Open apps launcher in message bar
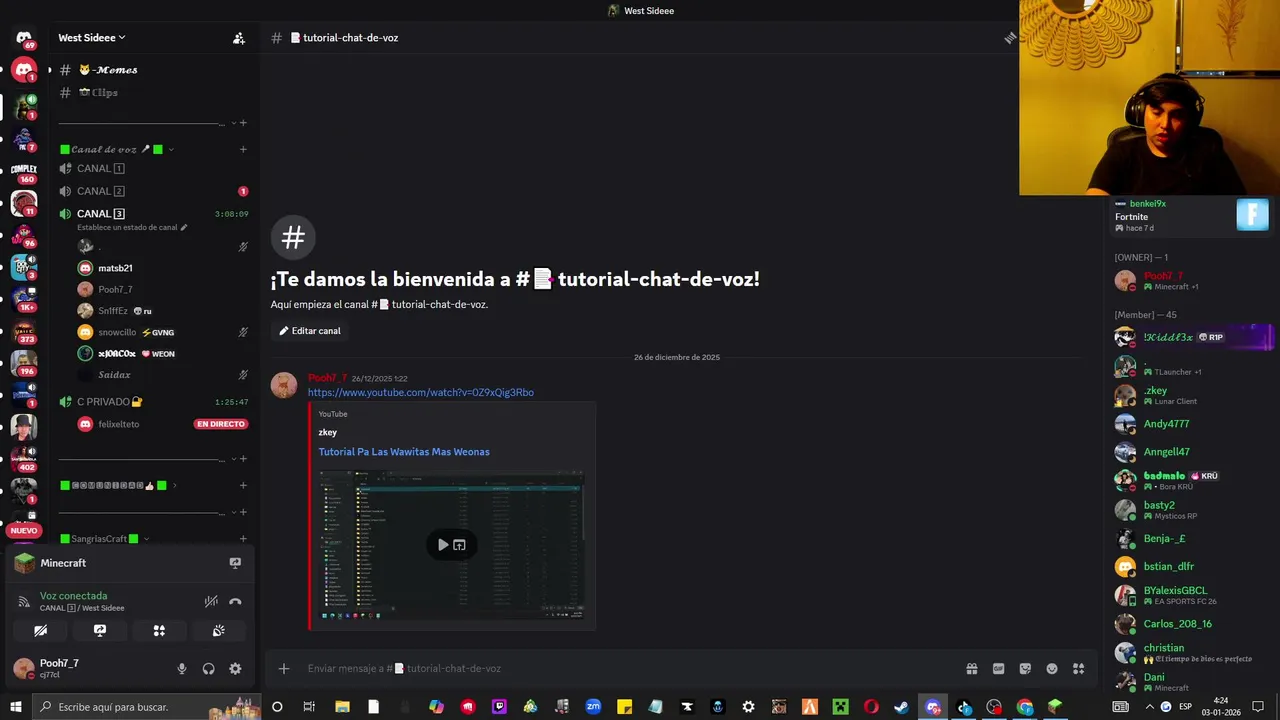The image size is (1280, 720). pos(1078,668)
